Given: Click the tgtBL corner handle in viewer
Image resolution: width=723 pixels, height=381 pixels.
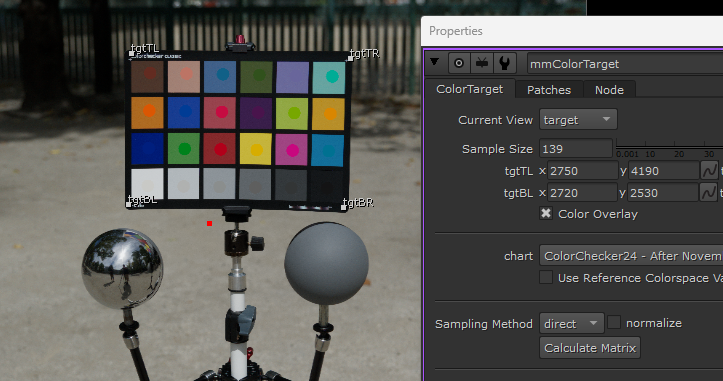Looking at the screenshot, I should pyautogui.click(x=129, y=204).
